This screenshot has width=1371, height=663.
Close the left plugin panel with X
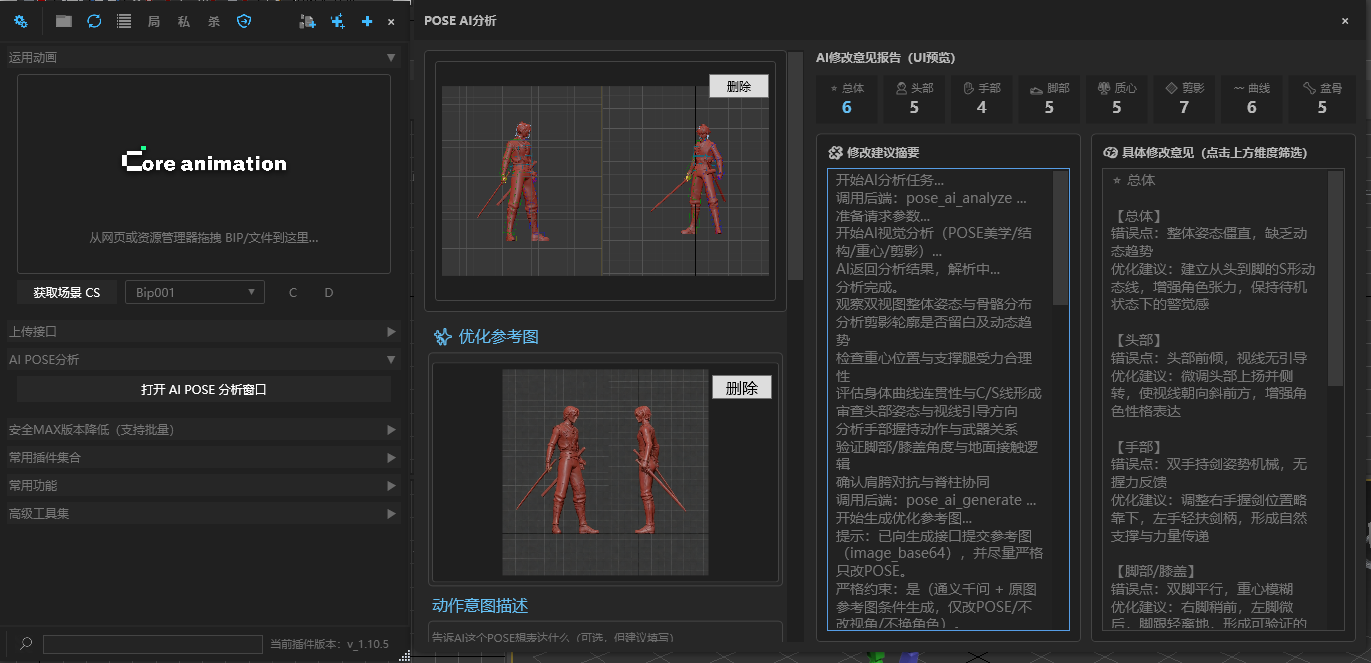[x=391, y=21]
